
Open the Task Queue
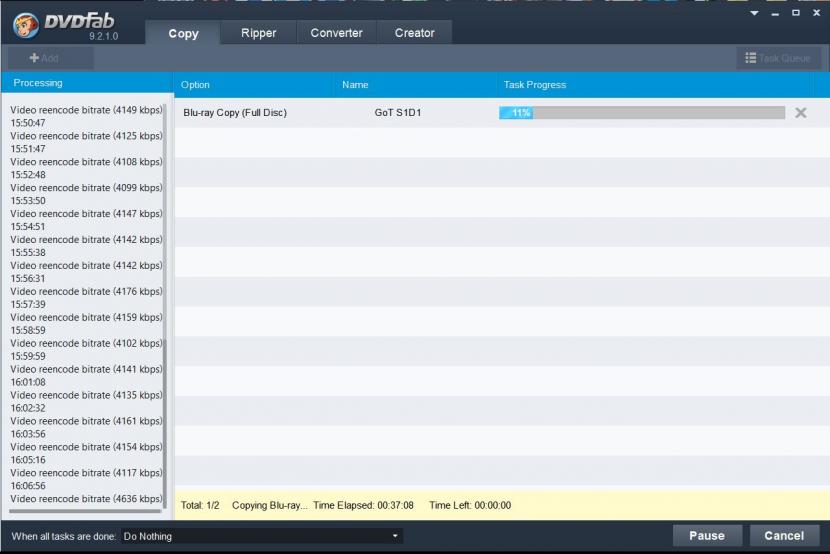tap(778, 58)
